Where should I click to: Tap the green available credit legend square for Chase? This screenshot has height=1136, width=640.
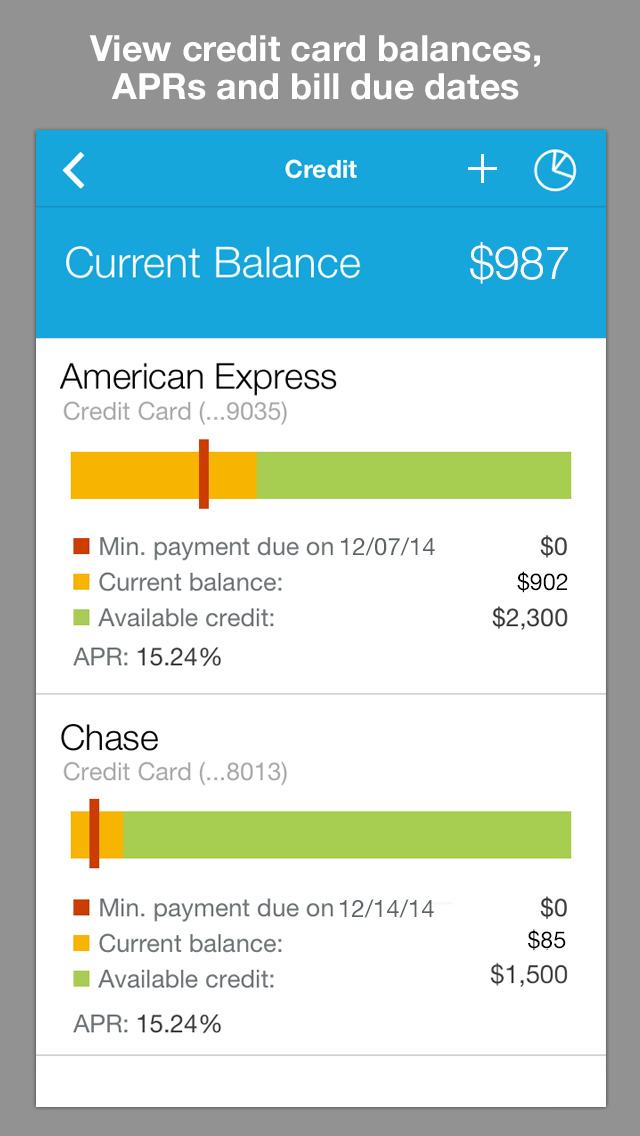pyautogui.click(x=82, y=978)
